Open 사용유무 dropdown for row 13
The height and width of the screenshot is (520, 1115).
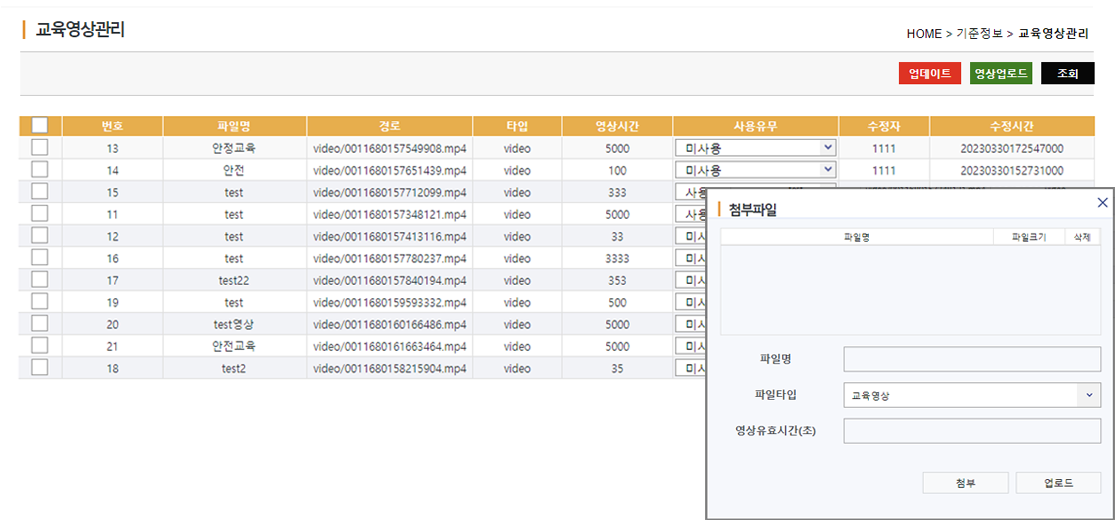(755, 148)
